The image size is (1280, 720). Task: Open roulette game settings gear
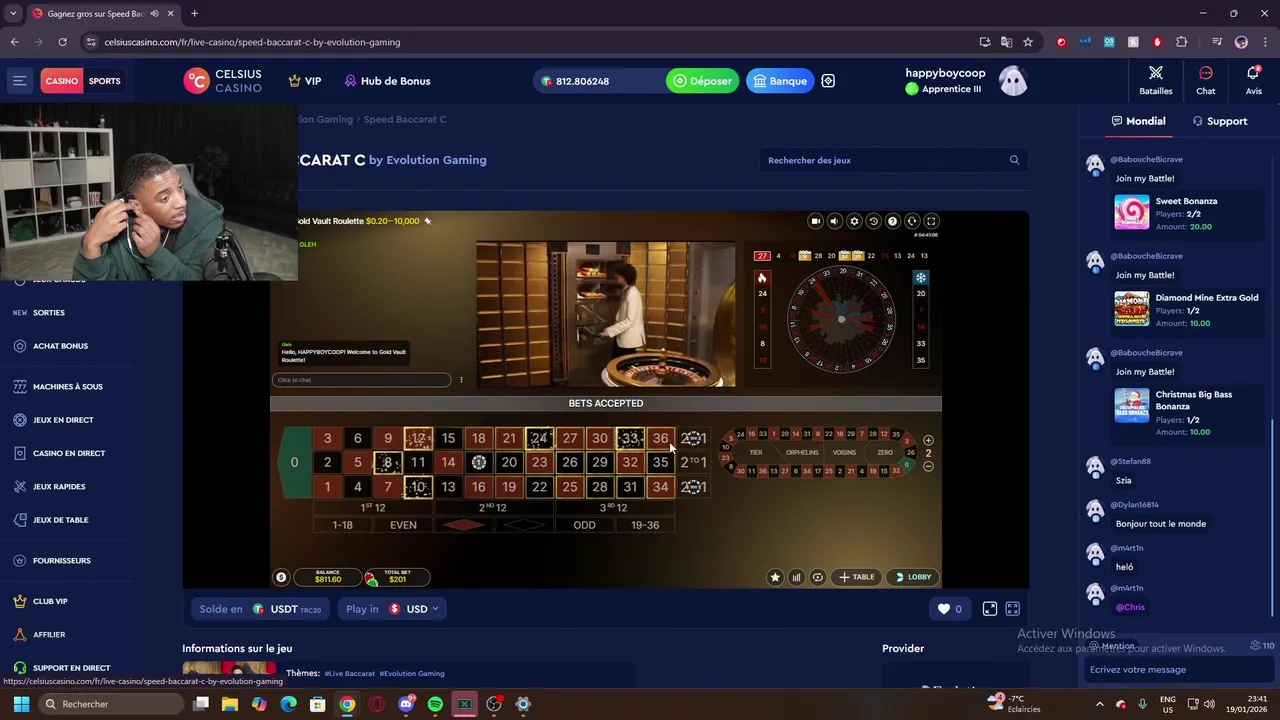pyautogui.click(x=854, y=221)
